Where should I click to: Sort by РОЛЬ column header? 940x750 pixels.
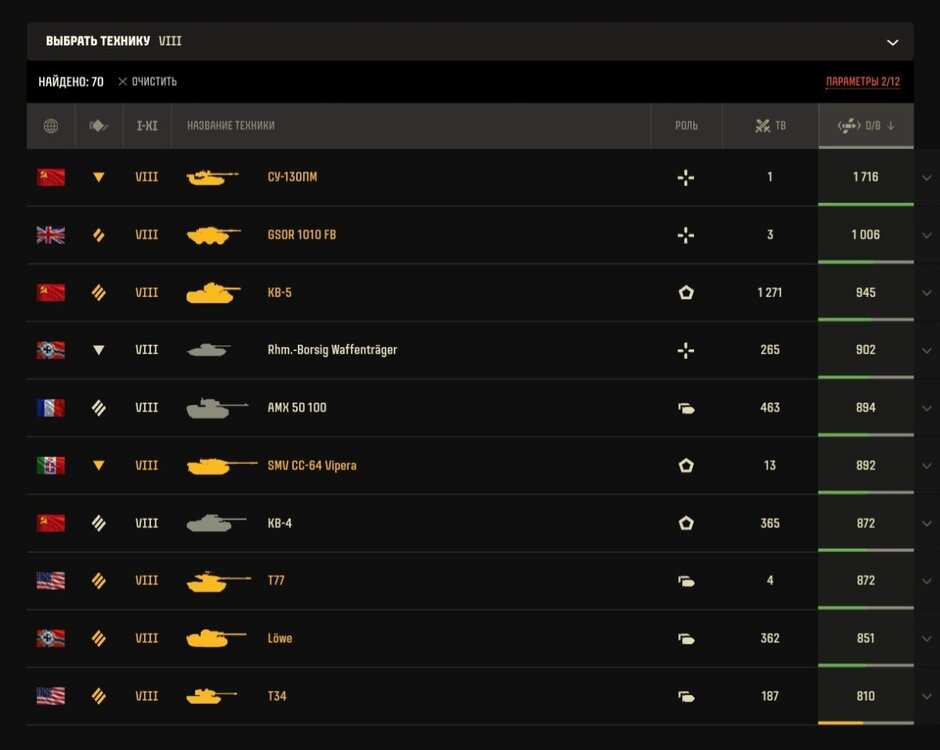[x=686, y=126]
